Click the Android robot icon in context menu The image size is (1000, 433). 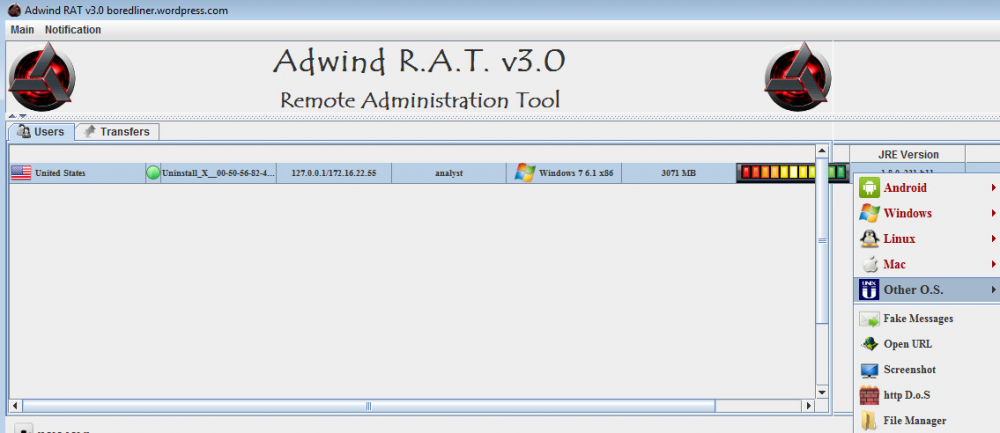[x=869, y=187]
